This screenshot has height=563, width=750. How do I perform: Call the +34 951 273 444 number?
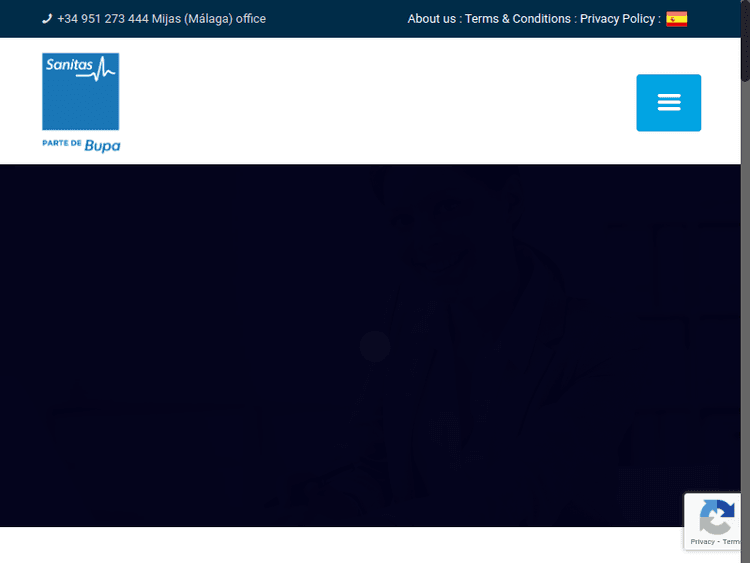point(103,19)
